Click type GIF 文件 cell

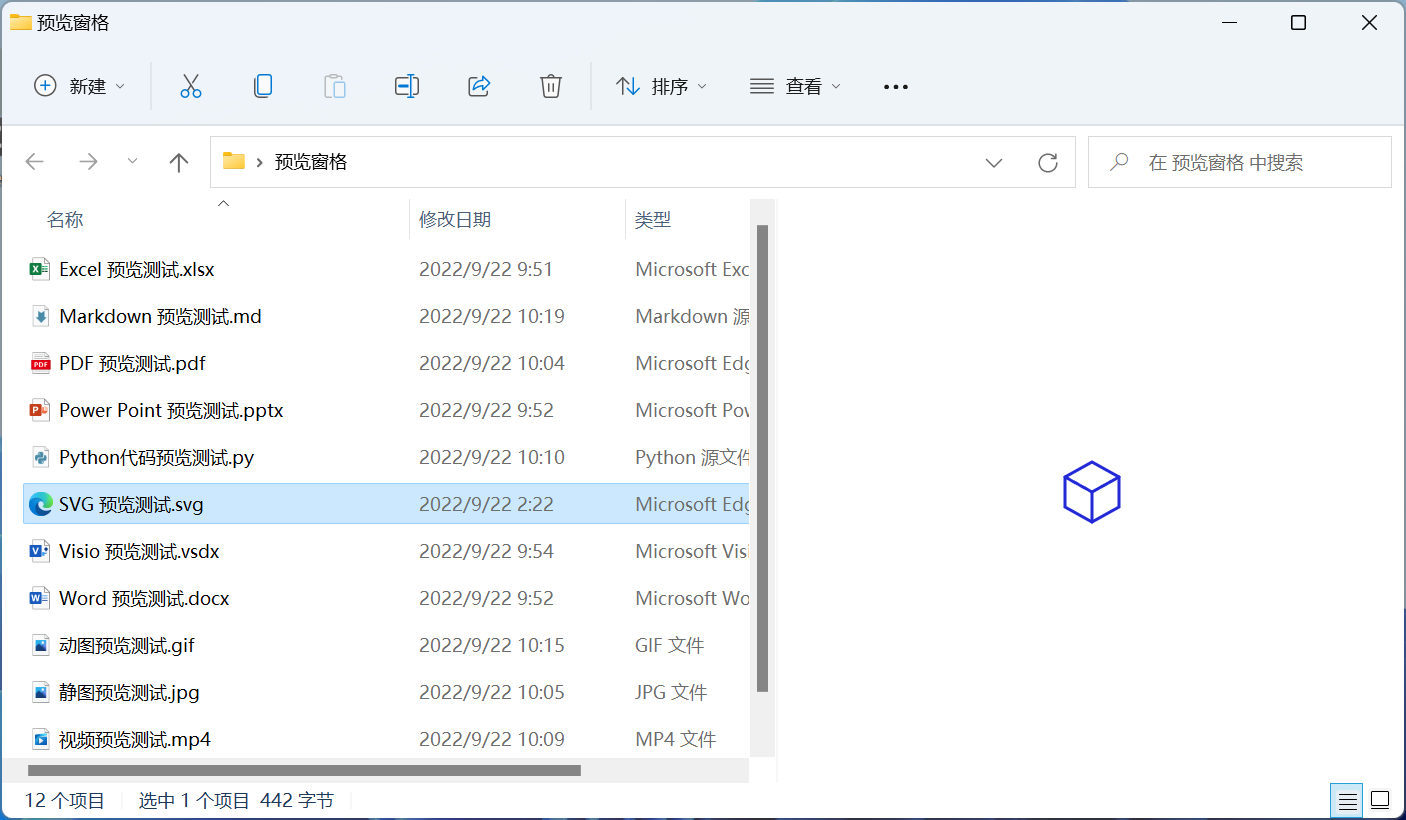pos(670,645)
